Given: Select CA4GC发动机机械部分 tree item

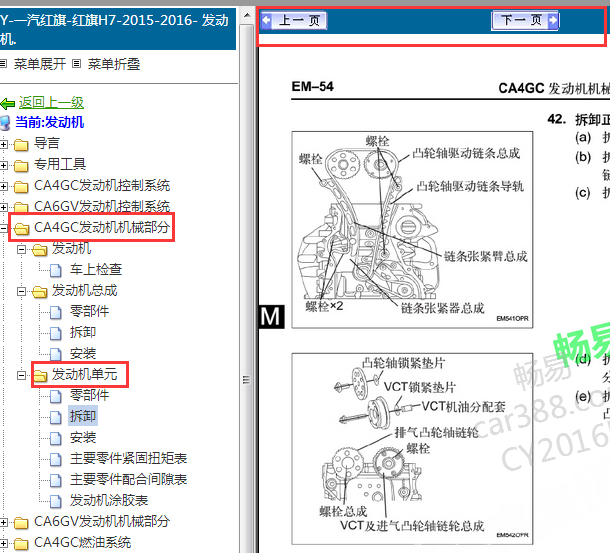Looking at the screenshot, I should tap(102, 227).
